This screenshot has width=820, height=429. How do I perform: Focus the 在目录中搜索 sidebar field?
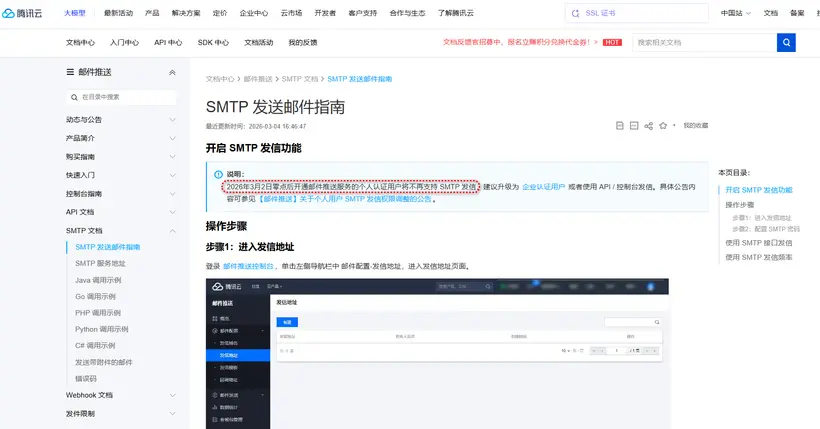point(121,97)
